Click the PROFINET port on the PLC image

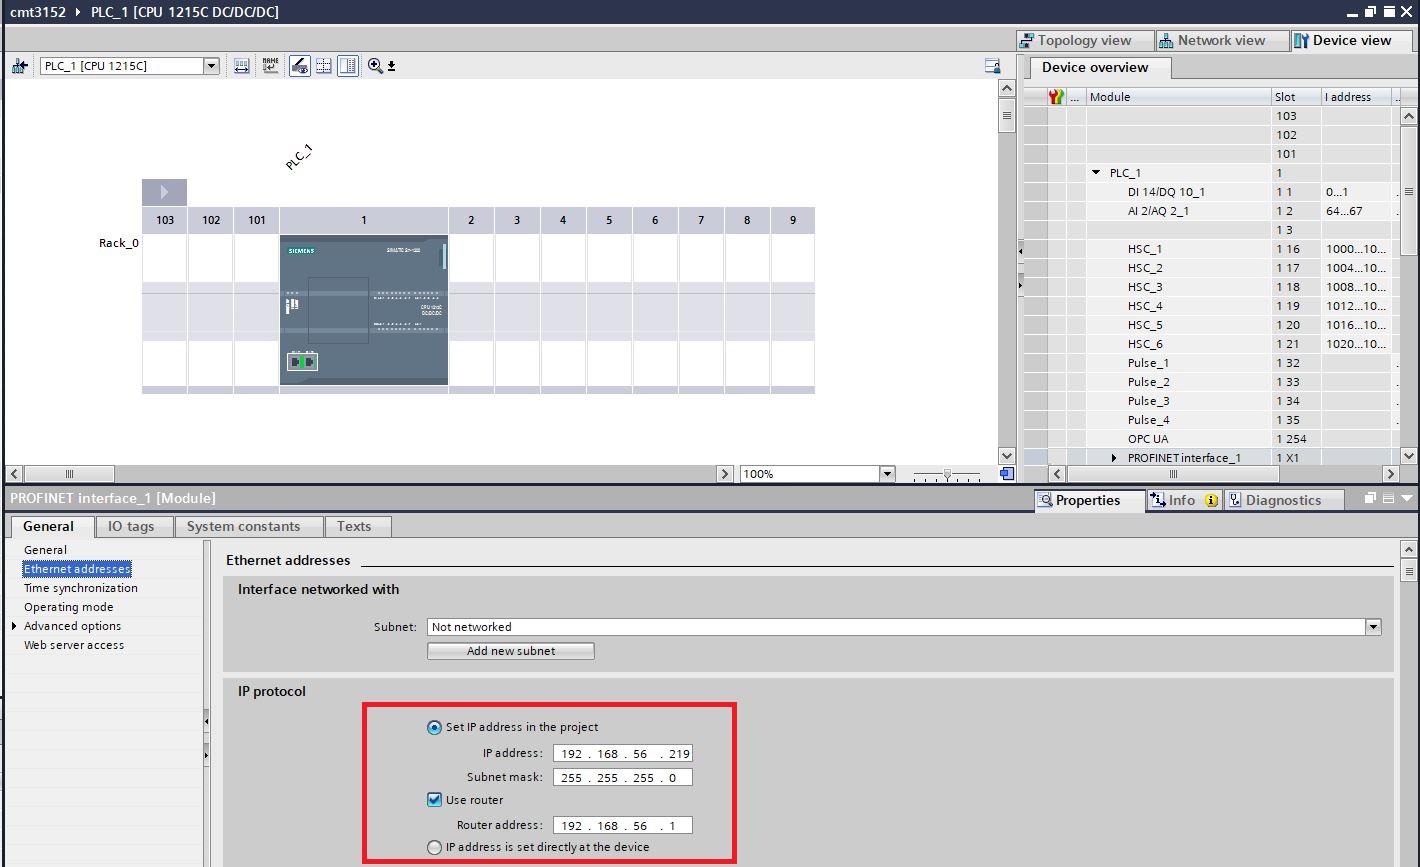tap(302, 361)
